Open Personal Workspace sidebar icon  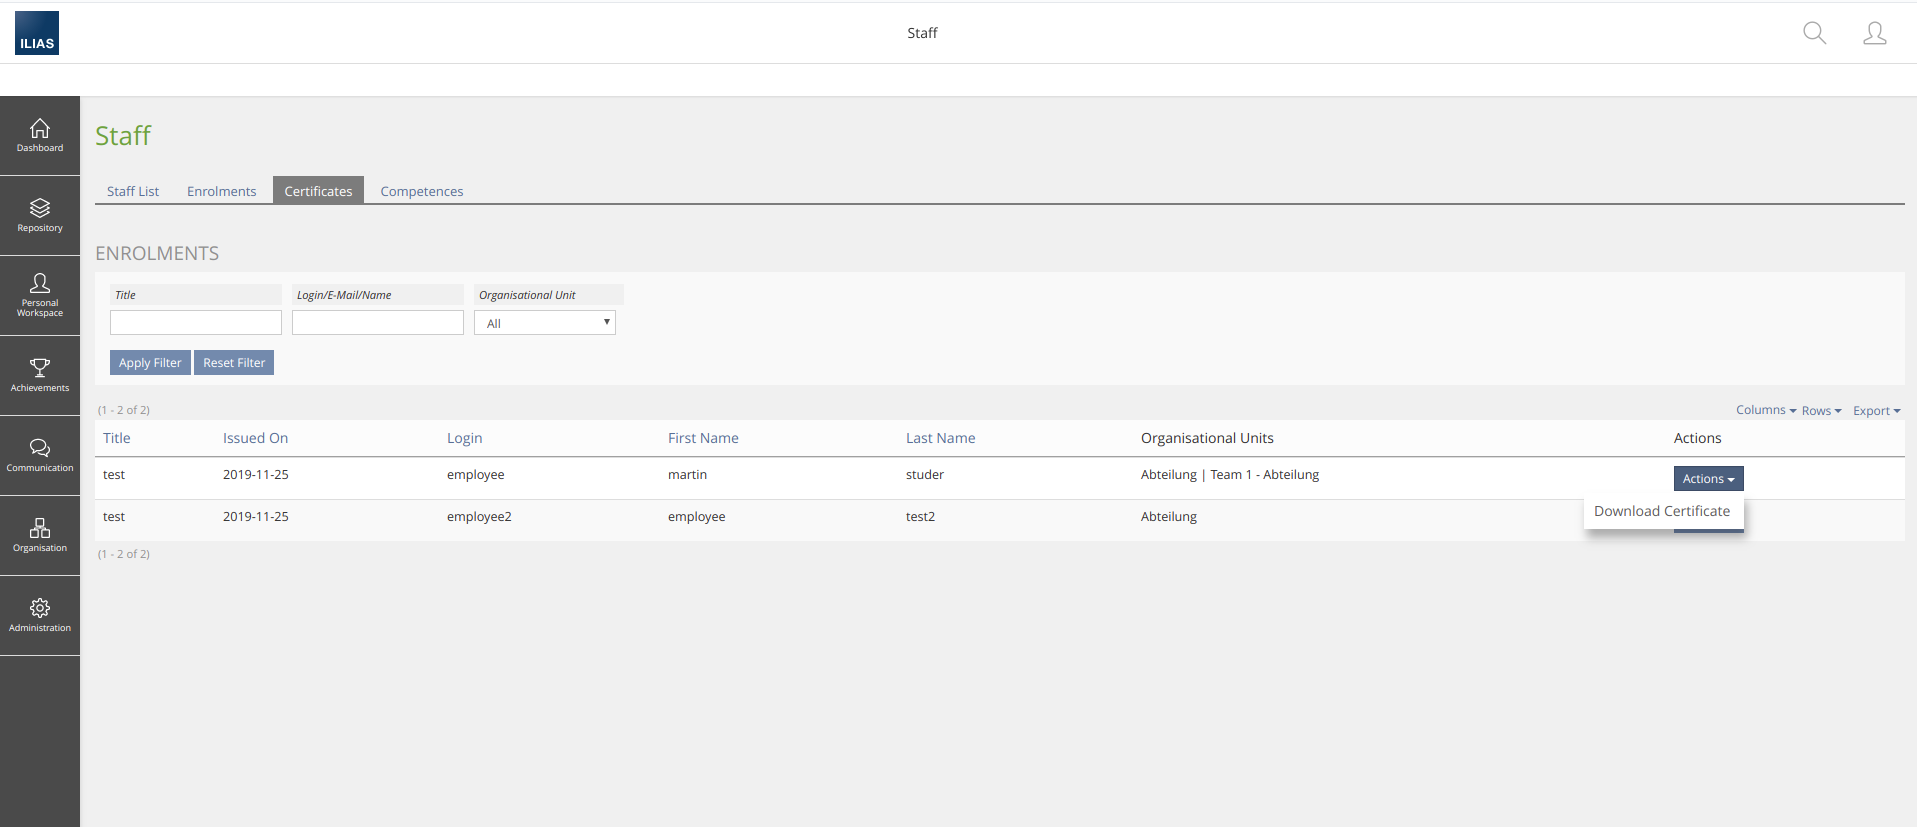click(x=40, y=295)
